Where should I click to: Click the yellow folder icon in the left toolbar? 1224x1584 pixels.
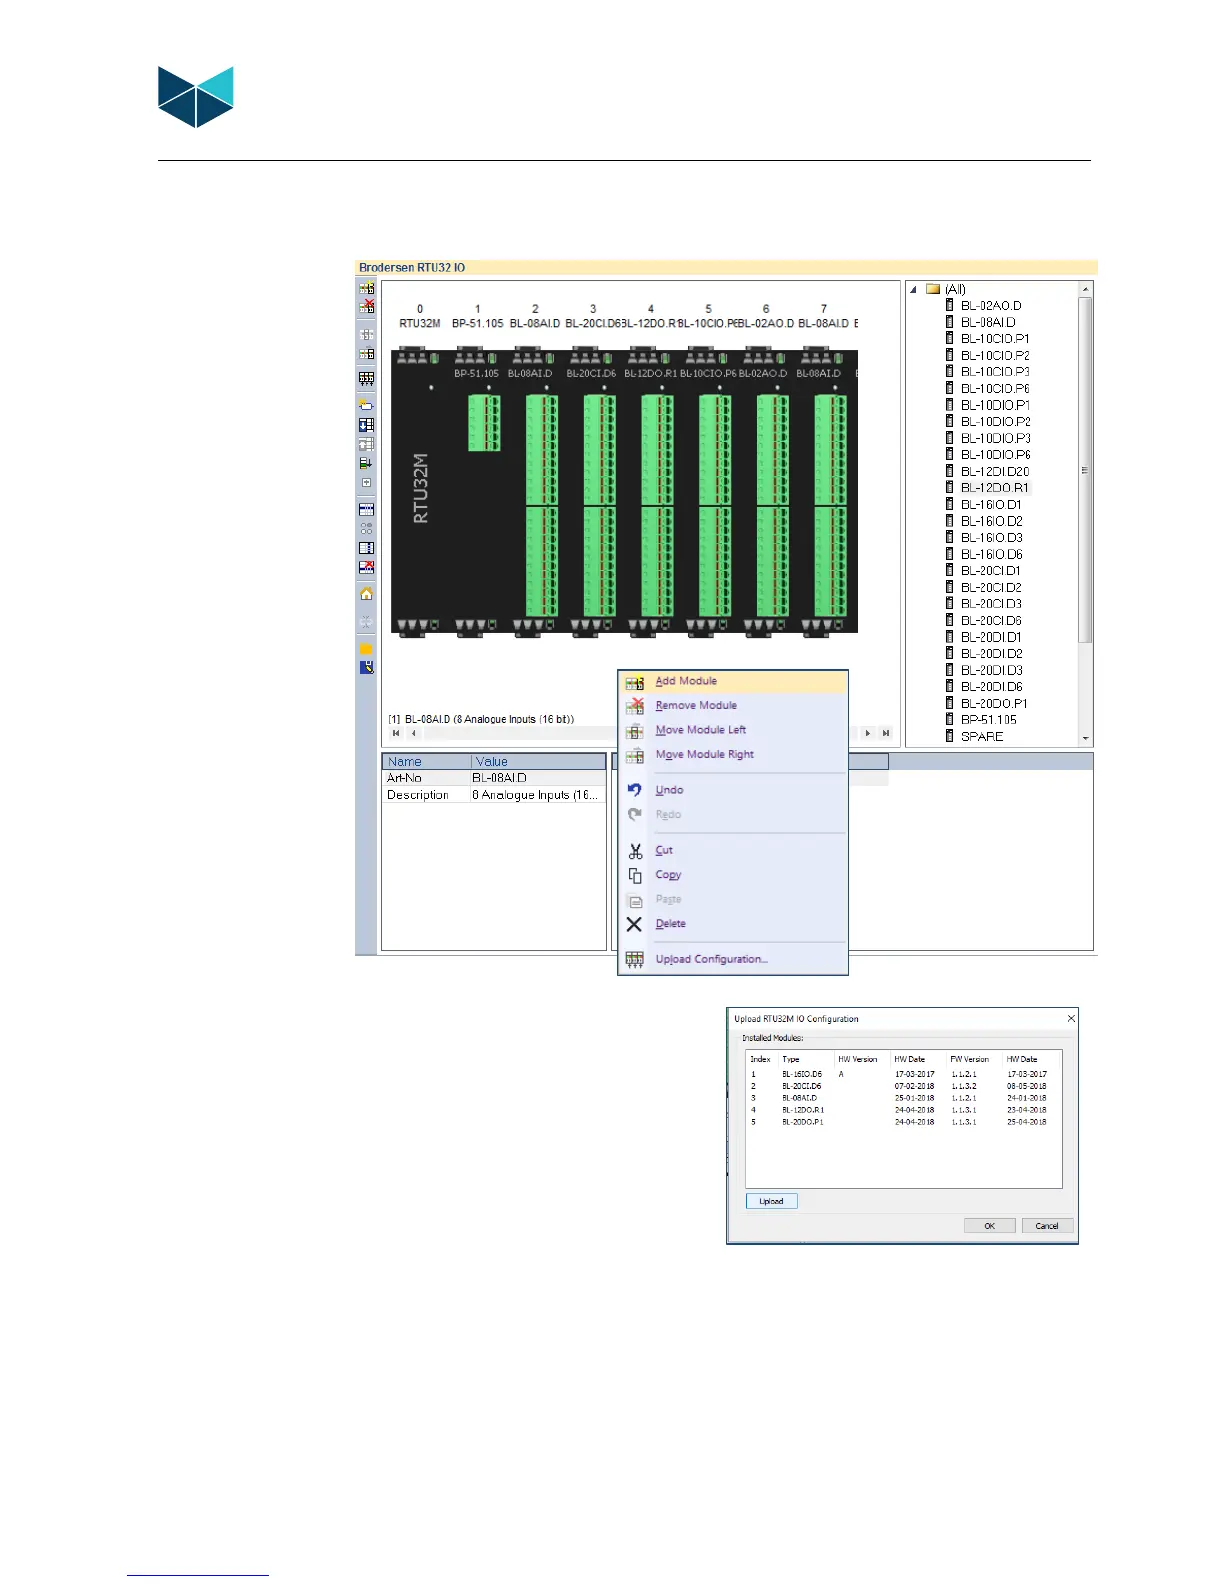[x=367, y=649]
